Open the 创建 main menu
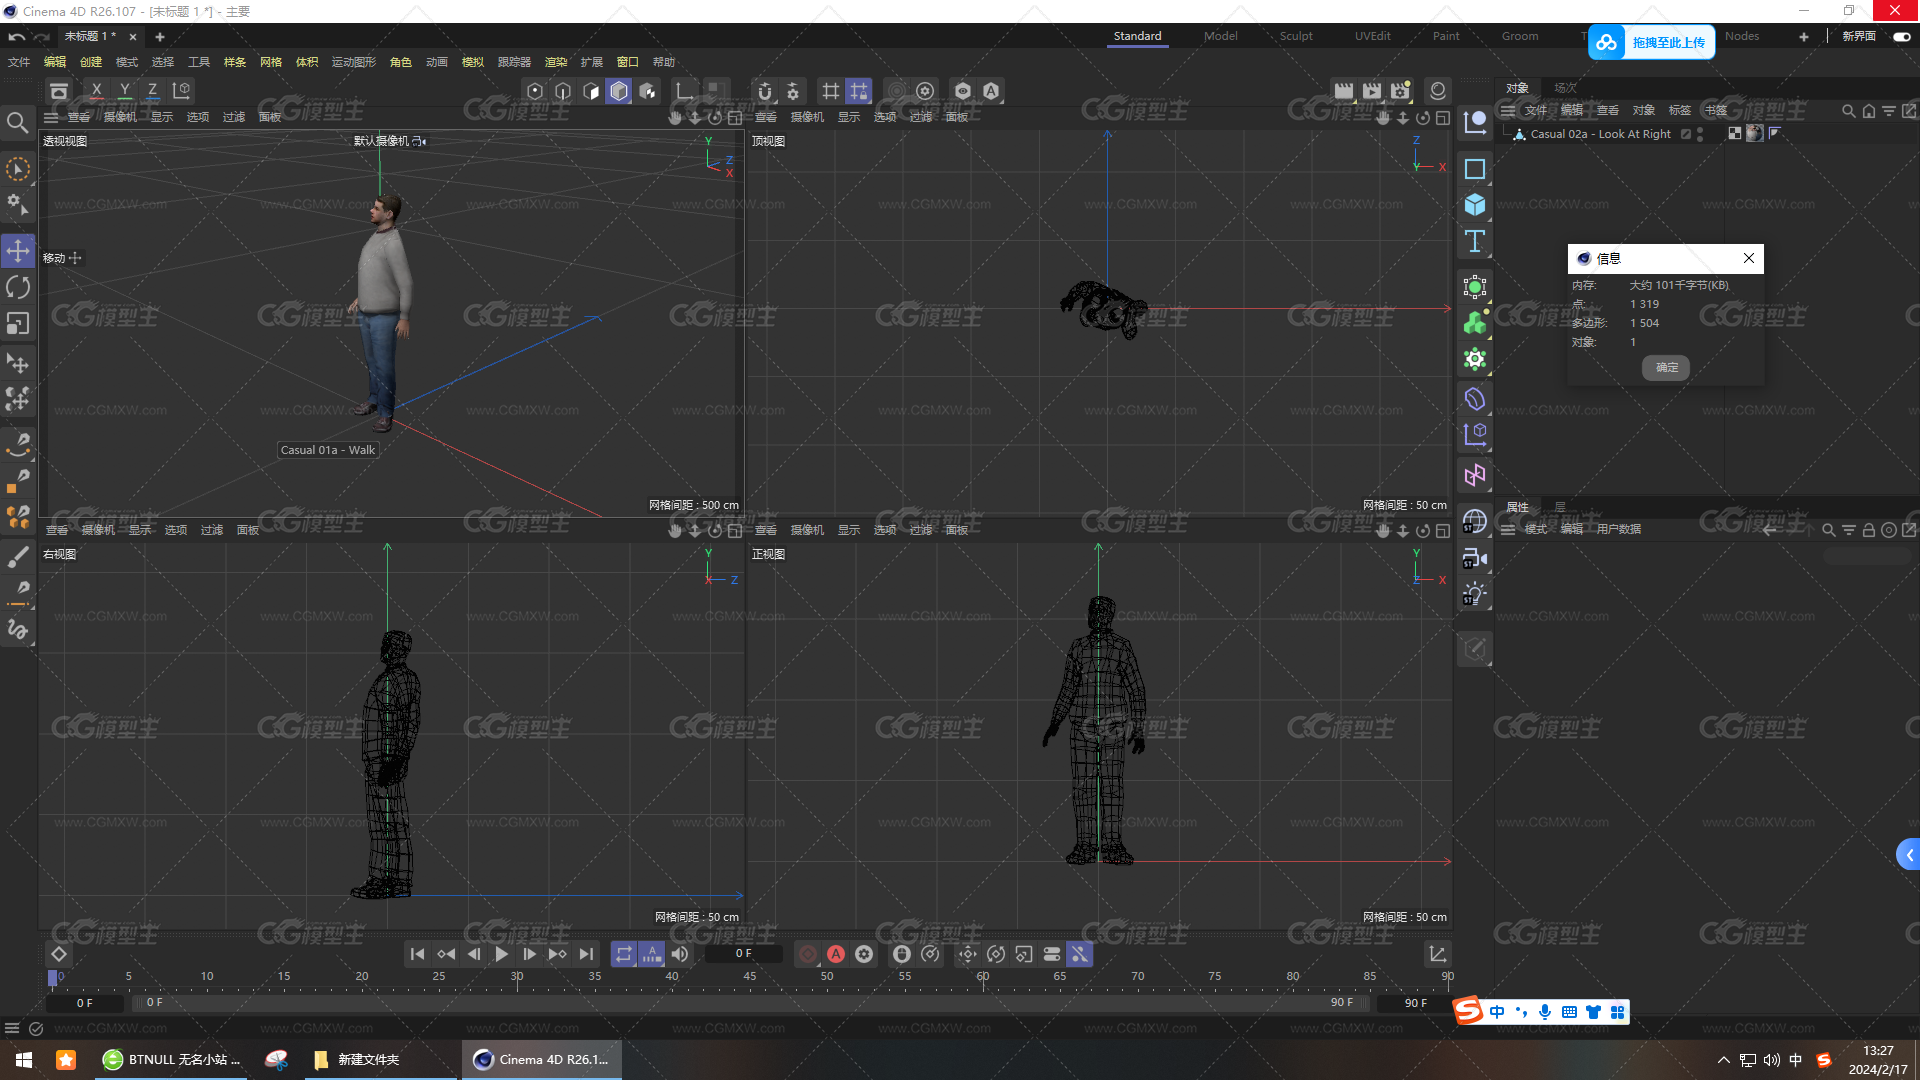Image resolution: width=1920 pixels, height=1080 pixels. coord(91,62)
